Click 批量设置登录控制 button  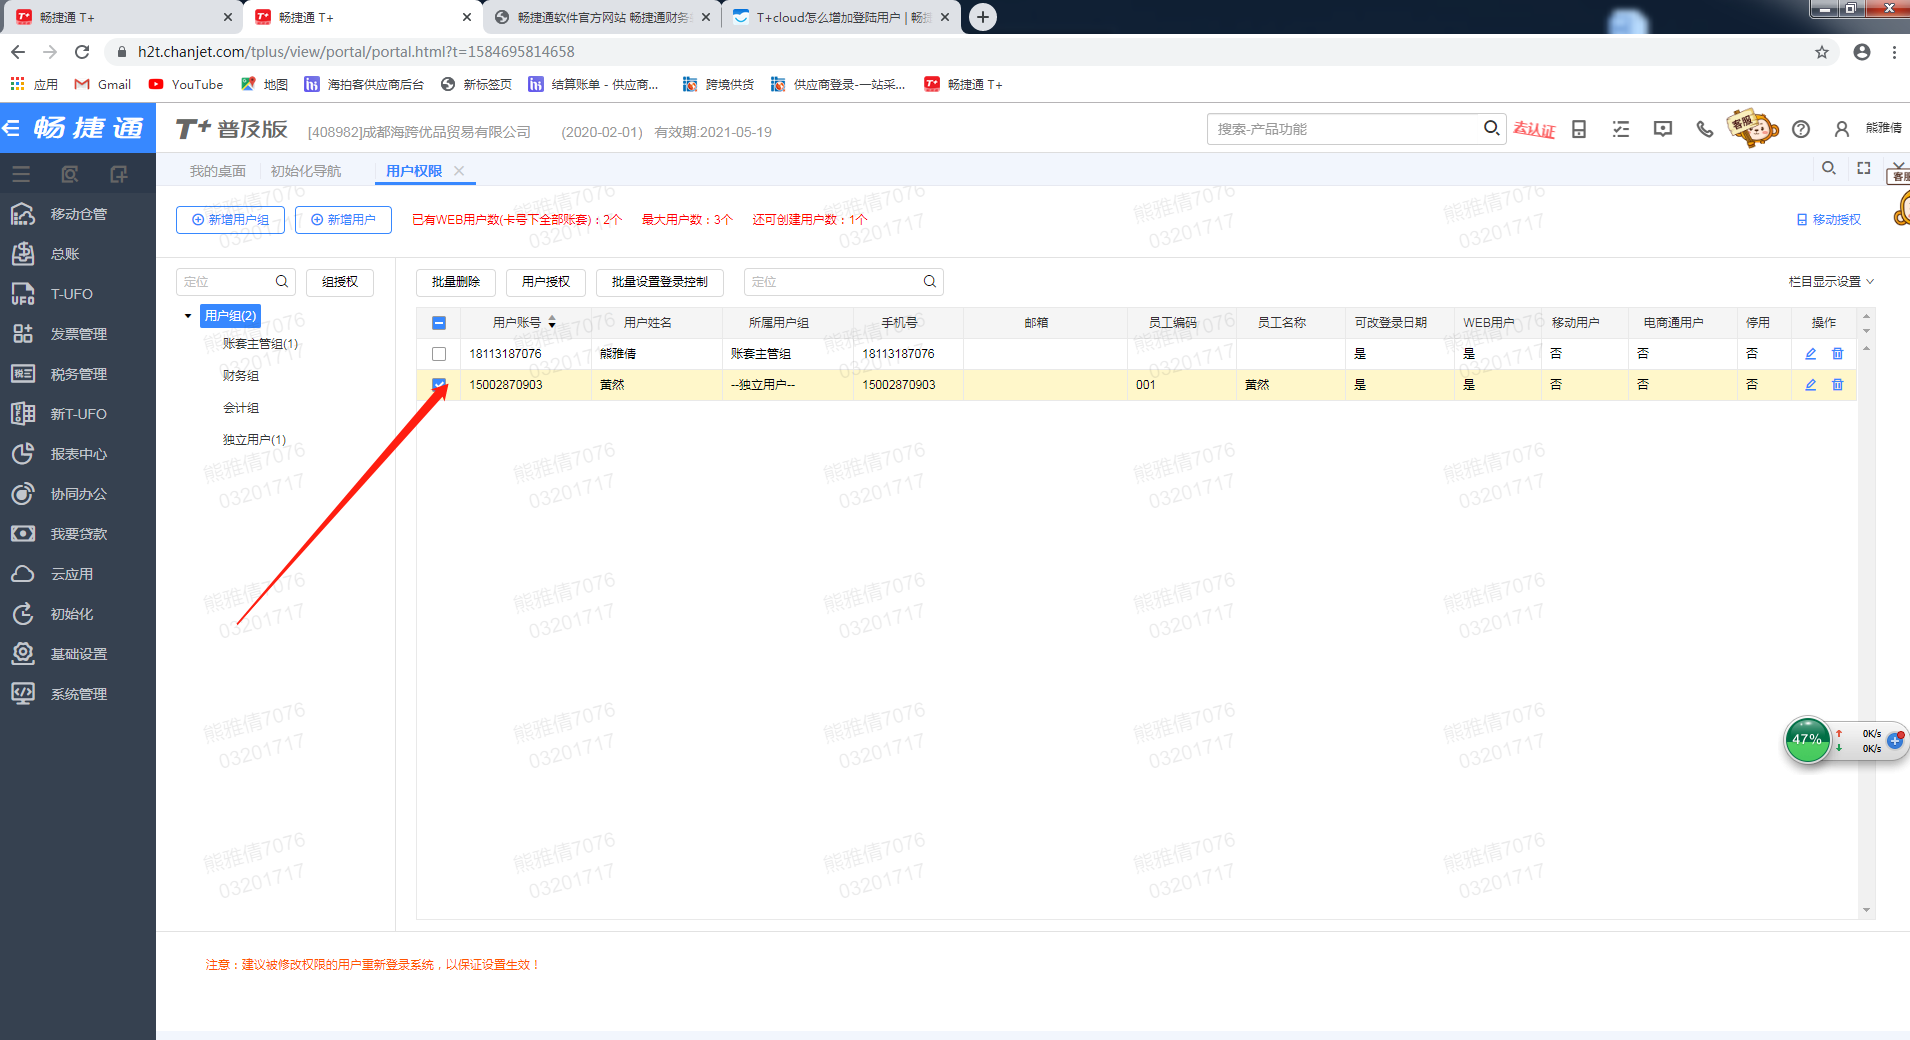click(660, 282)
